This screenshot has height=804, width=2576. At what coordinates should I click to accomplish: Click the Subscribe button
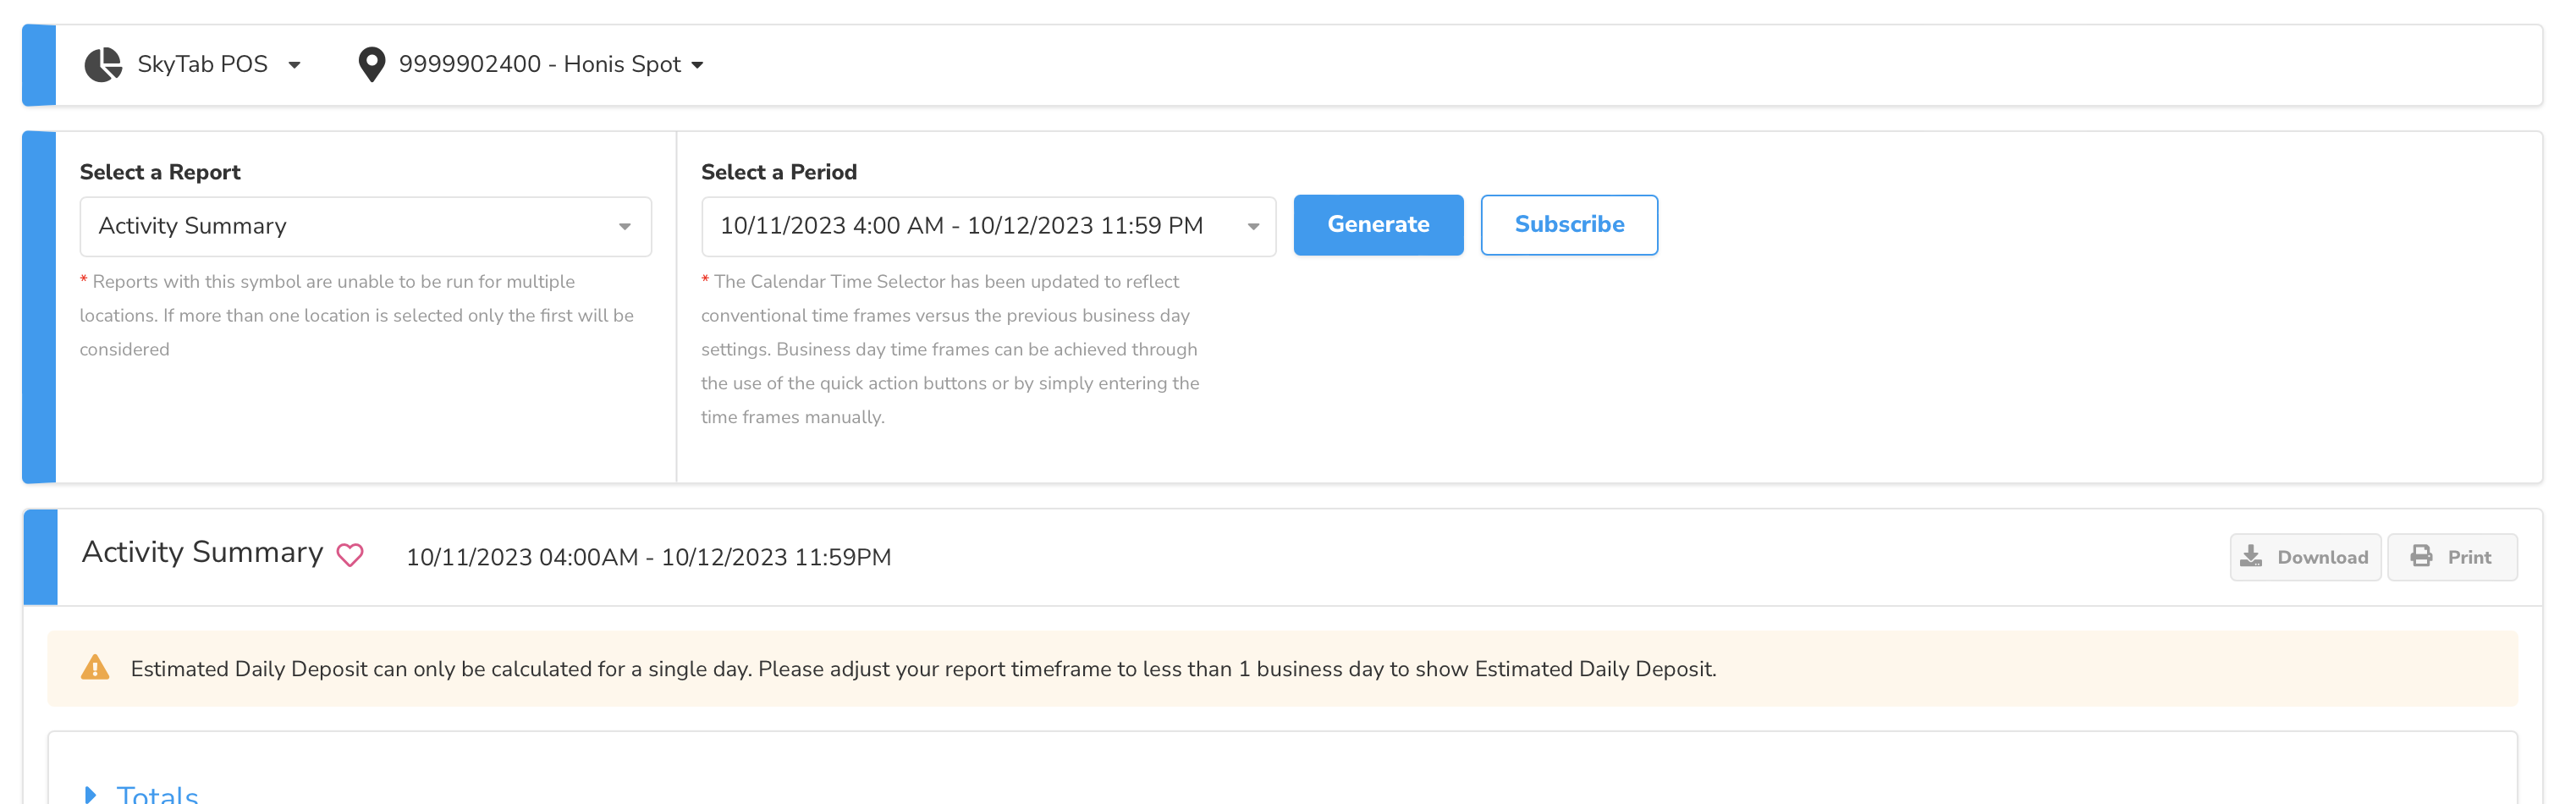tap(1569, 225)
